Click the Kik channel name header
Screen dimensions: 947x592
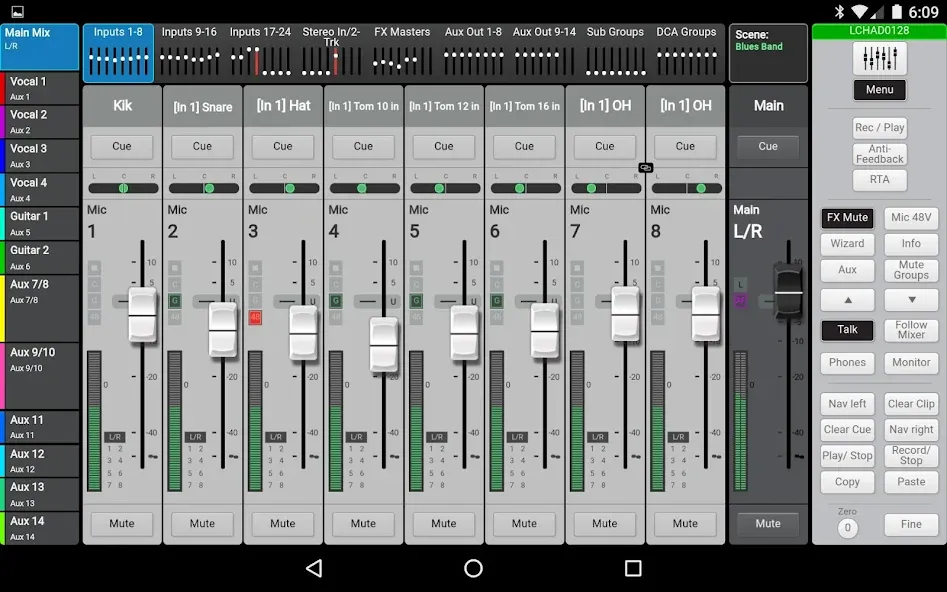pos(123,106)
